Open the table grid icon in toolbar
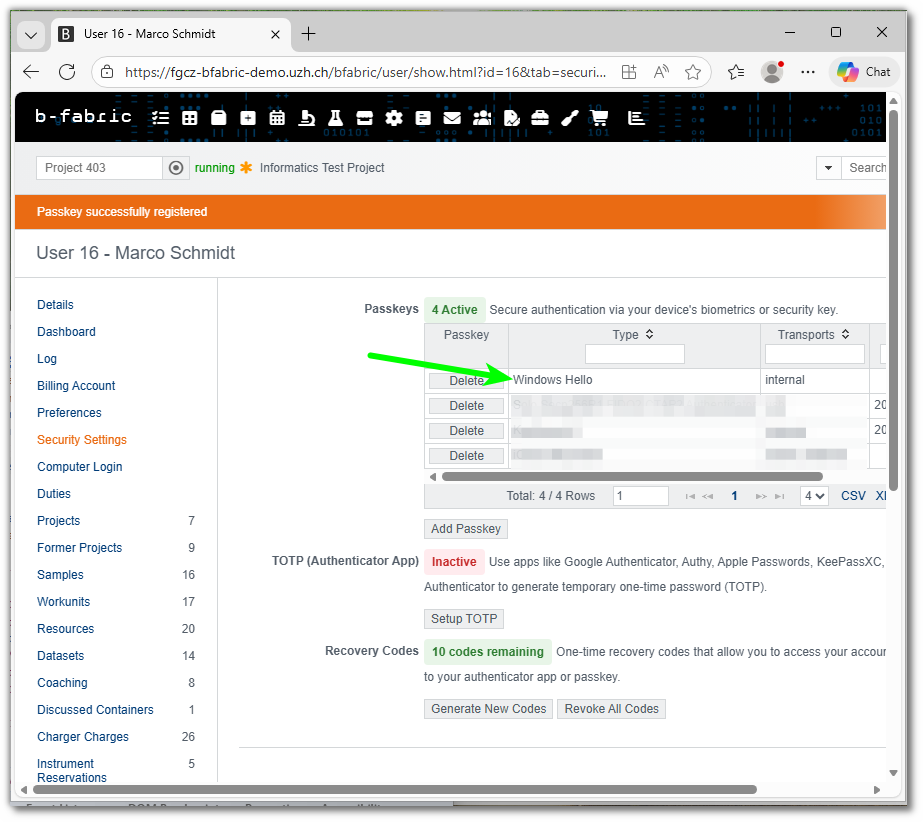This screenshot has width=923, height=822. pyautogui.click(x=190, y=118)
